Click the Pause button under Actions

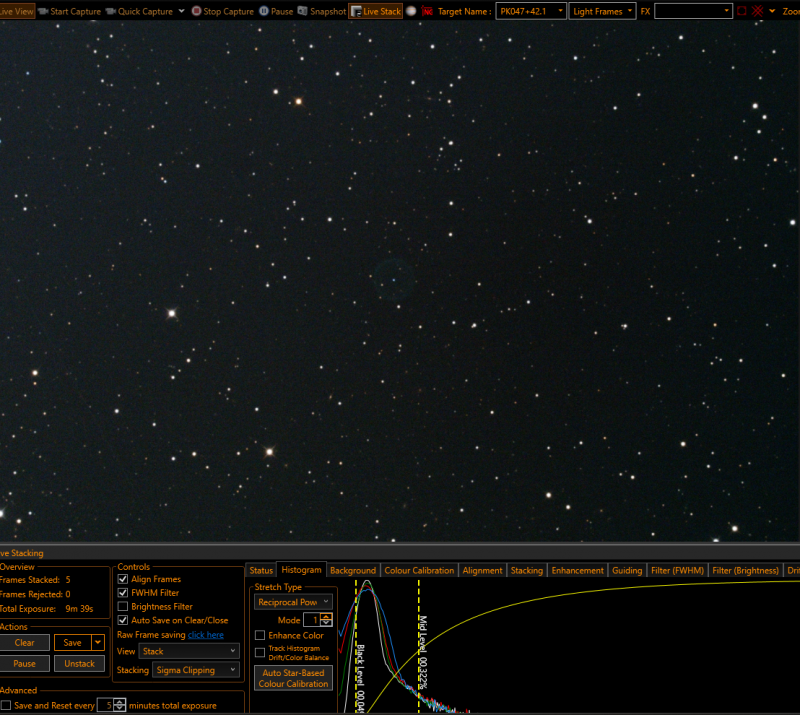(x=24, y=663)
